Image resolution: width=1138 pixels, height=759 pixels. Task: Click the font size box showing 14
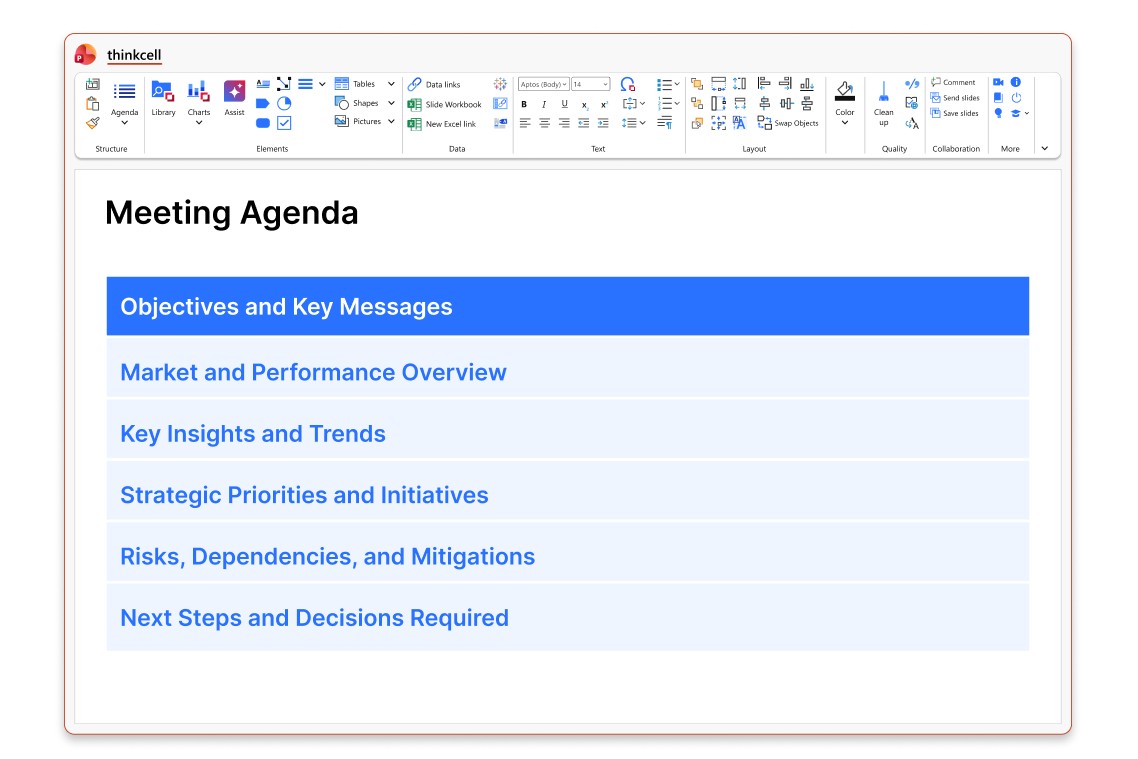(590, 84)
